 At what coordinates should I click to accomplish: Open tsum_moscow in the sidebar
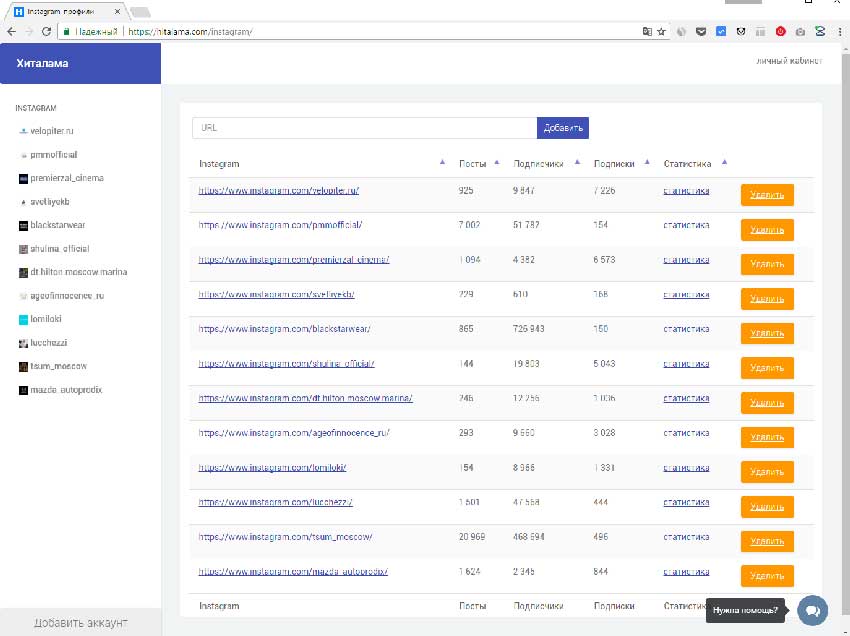tap(58, 366)
